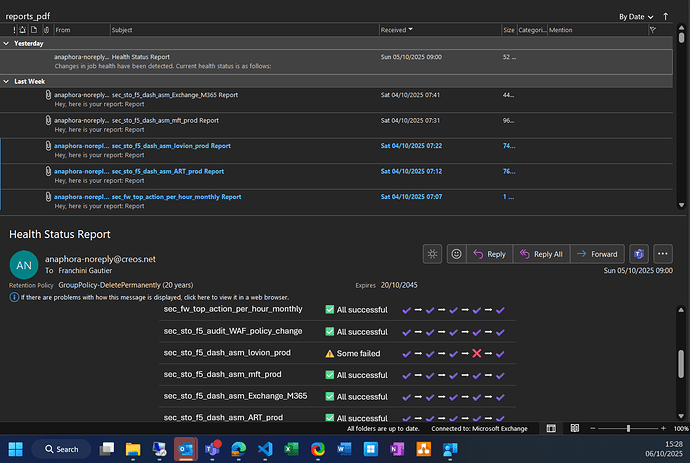This screenshot has width=690, height=463.
Task: Click the filter icon in column header
Action: [652, 31]
